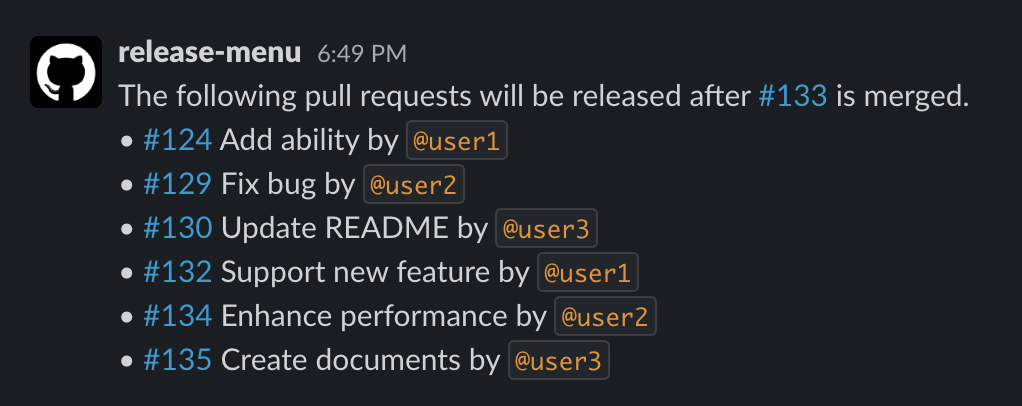
Task: Click the GitHub avatar icon
Action: coord(66,72)
